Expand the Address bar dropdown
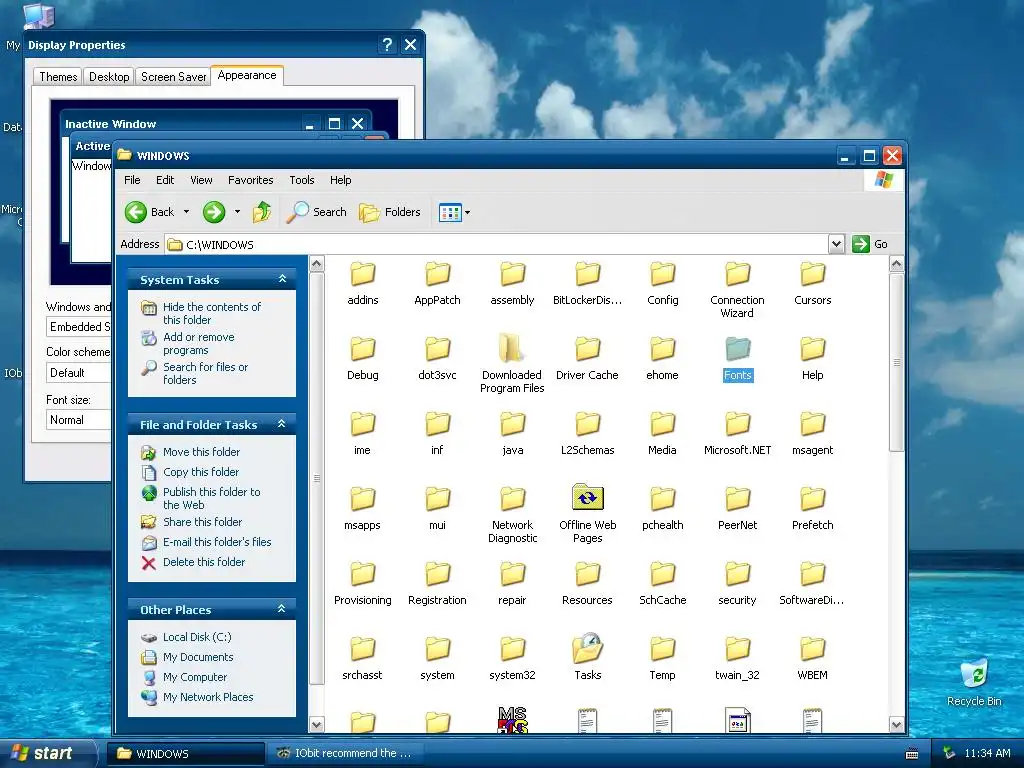The width and height of the screenshot is (1024, 768). point(836,244)
